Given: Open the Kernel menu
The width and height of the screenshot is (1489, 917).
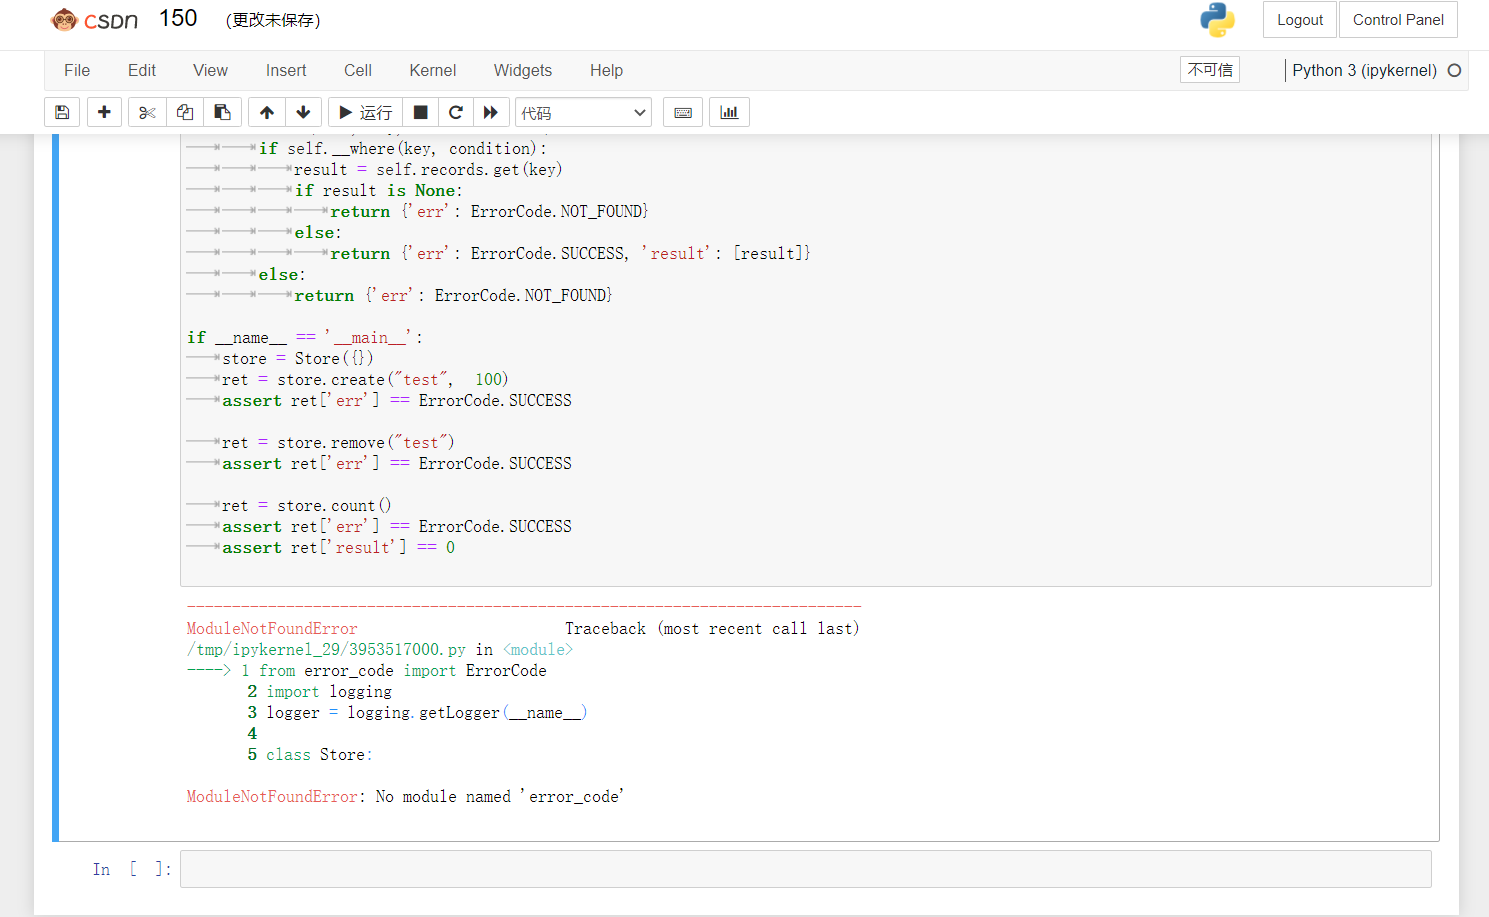Looking at the screenshot, I should click(433, 70).
